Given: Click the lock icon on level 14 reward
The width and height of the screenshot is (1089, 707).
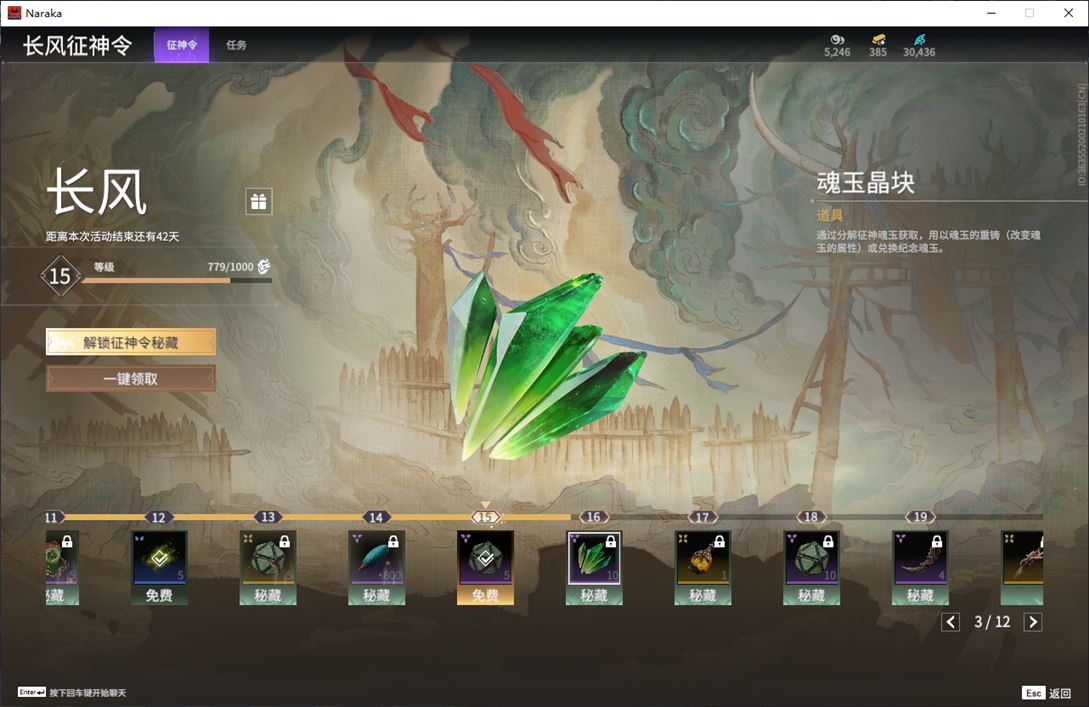Looking at the screenshot, I should point(393,541).
